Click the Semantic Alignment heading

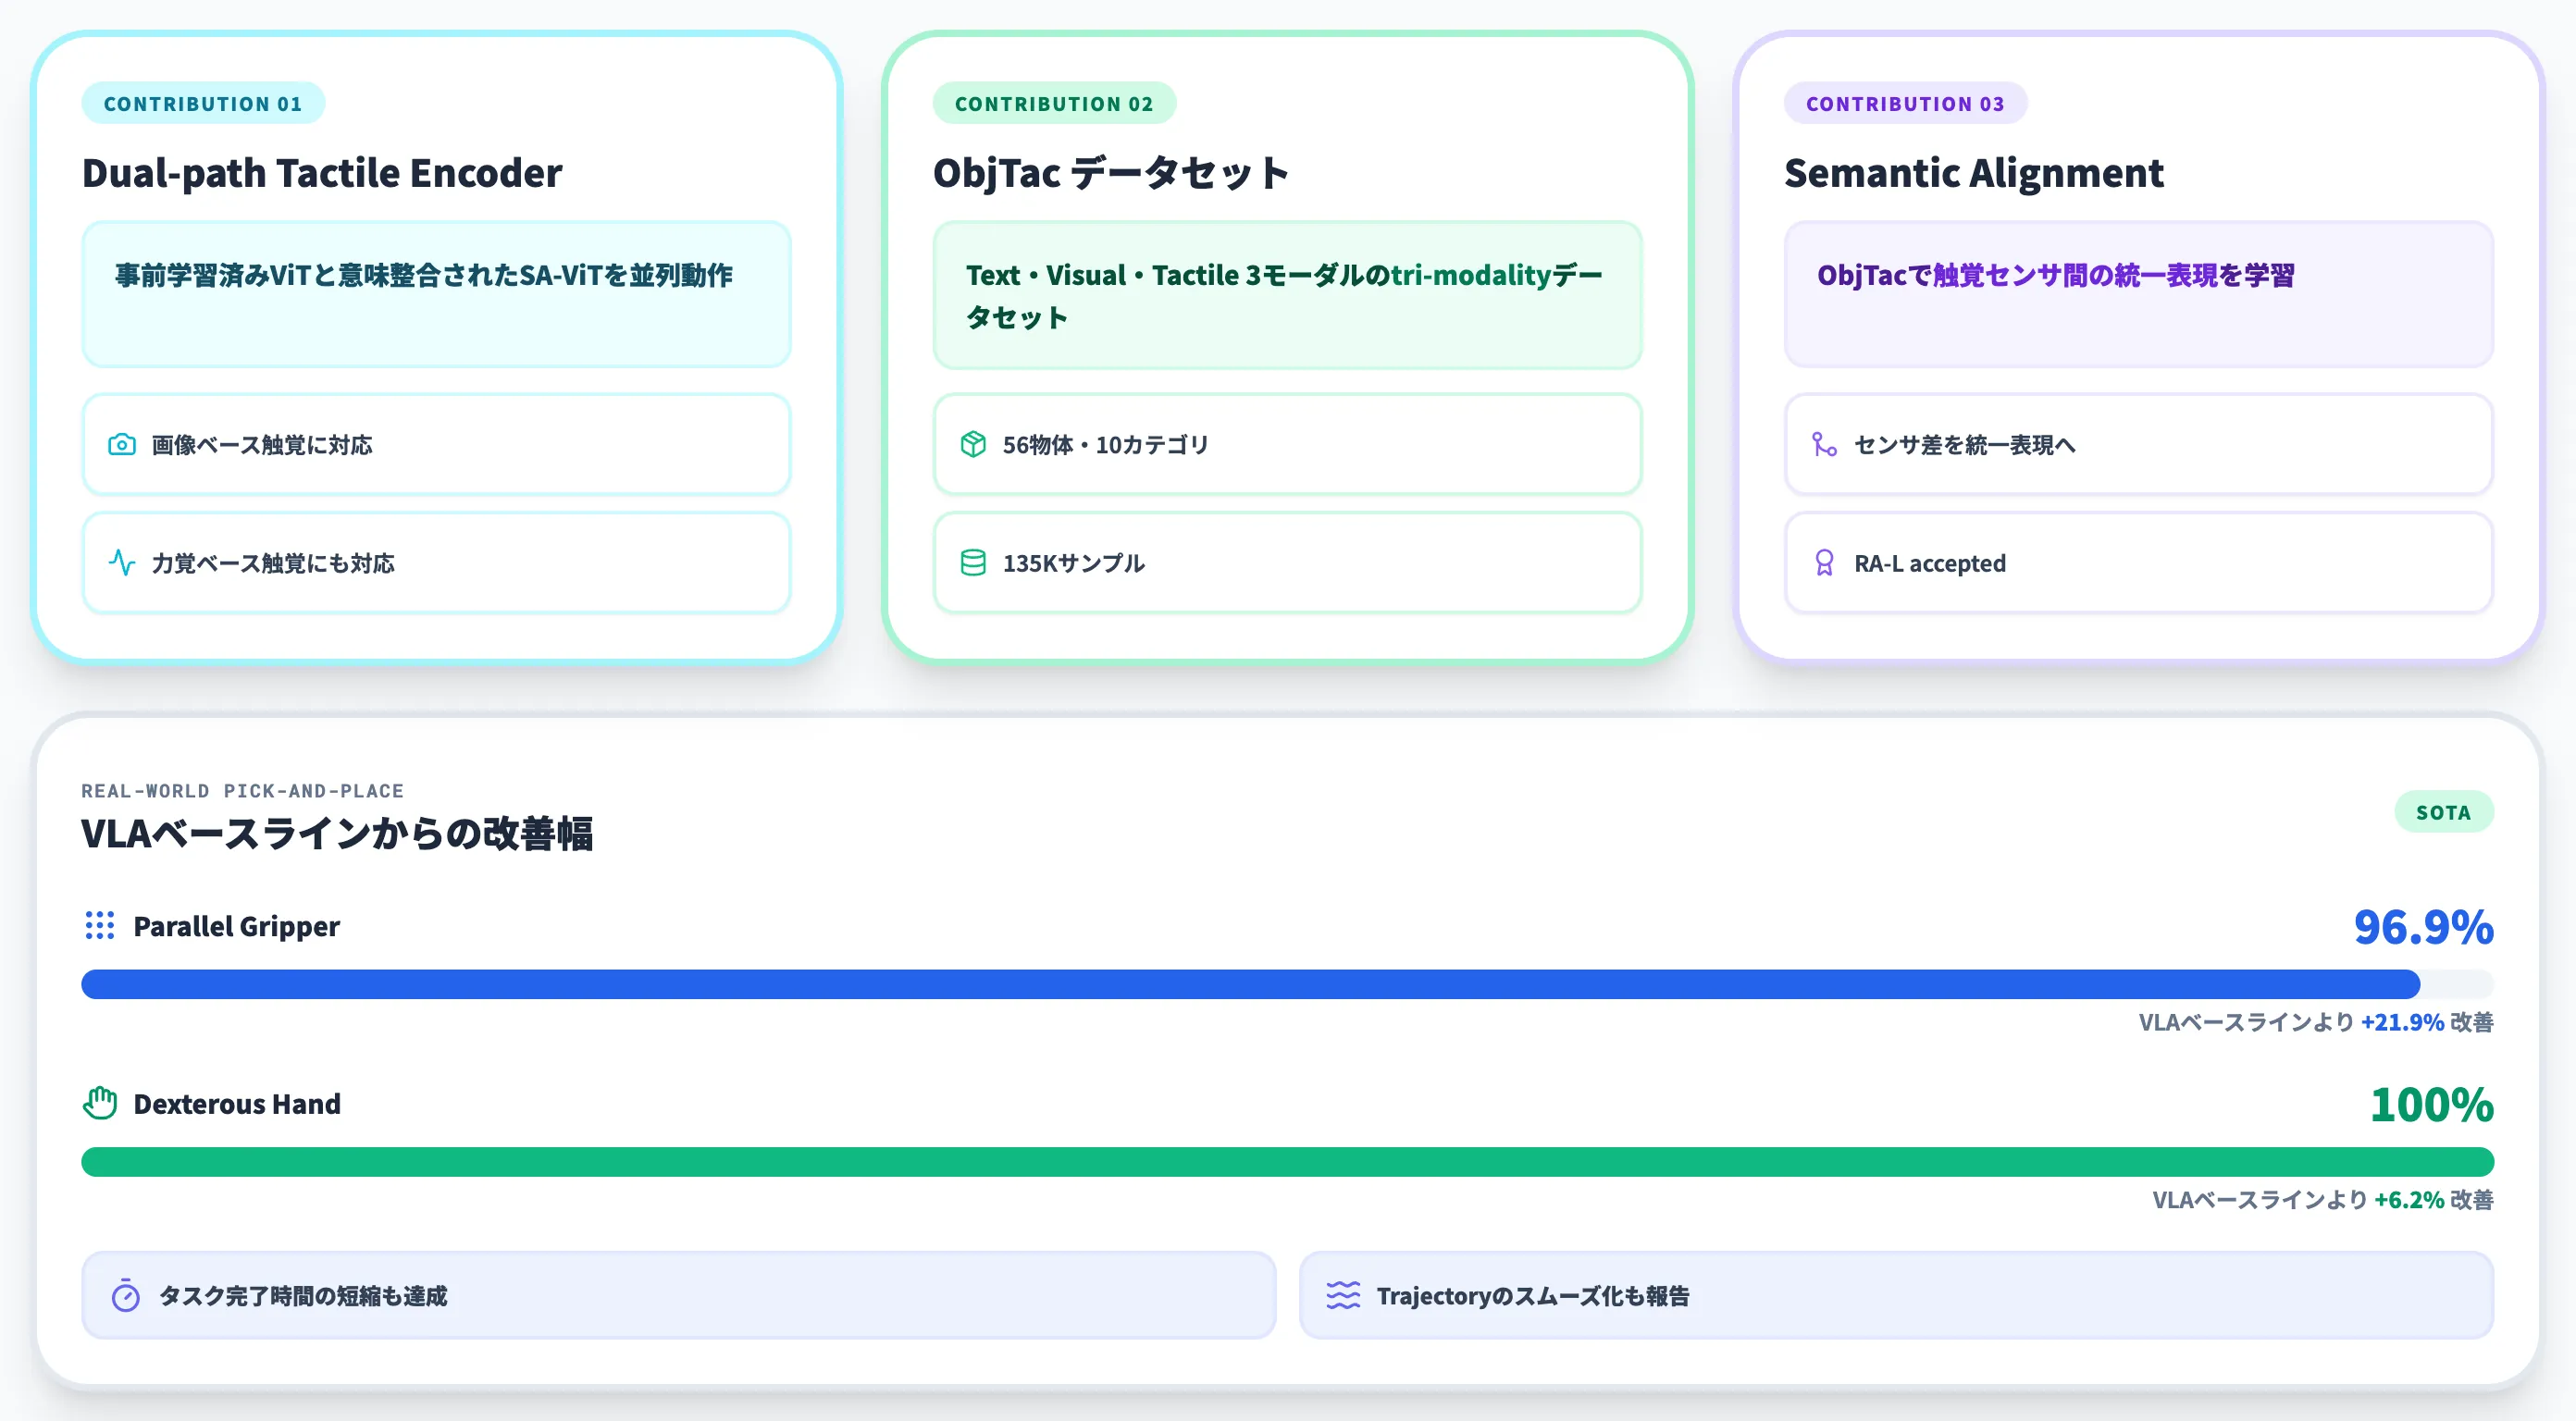[x=1974, y=173]
